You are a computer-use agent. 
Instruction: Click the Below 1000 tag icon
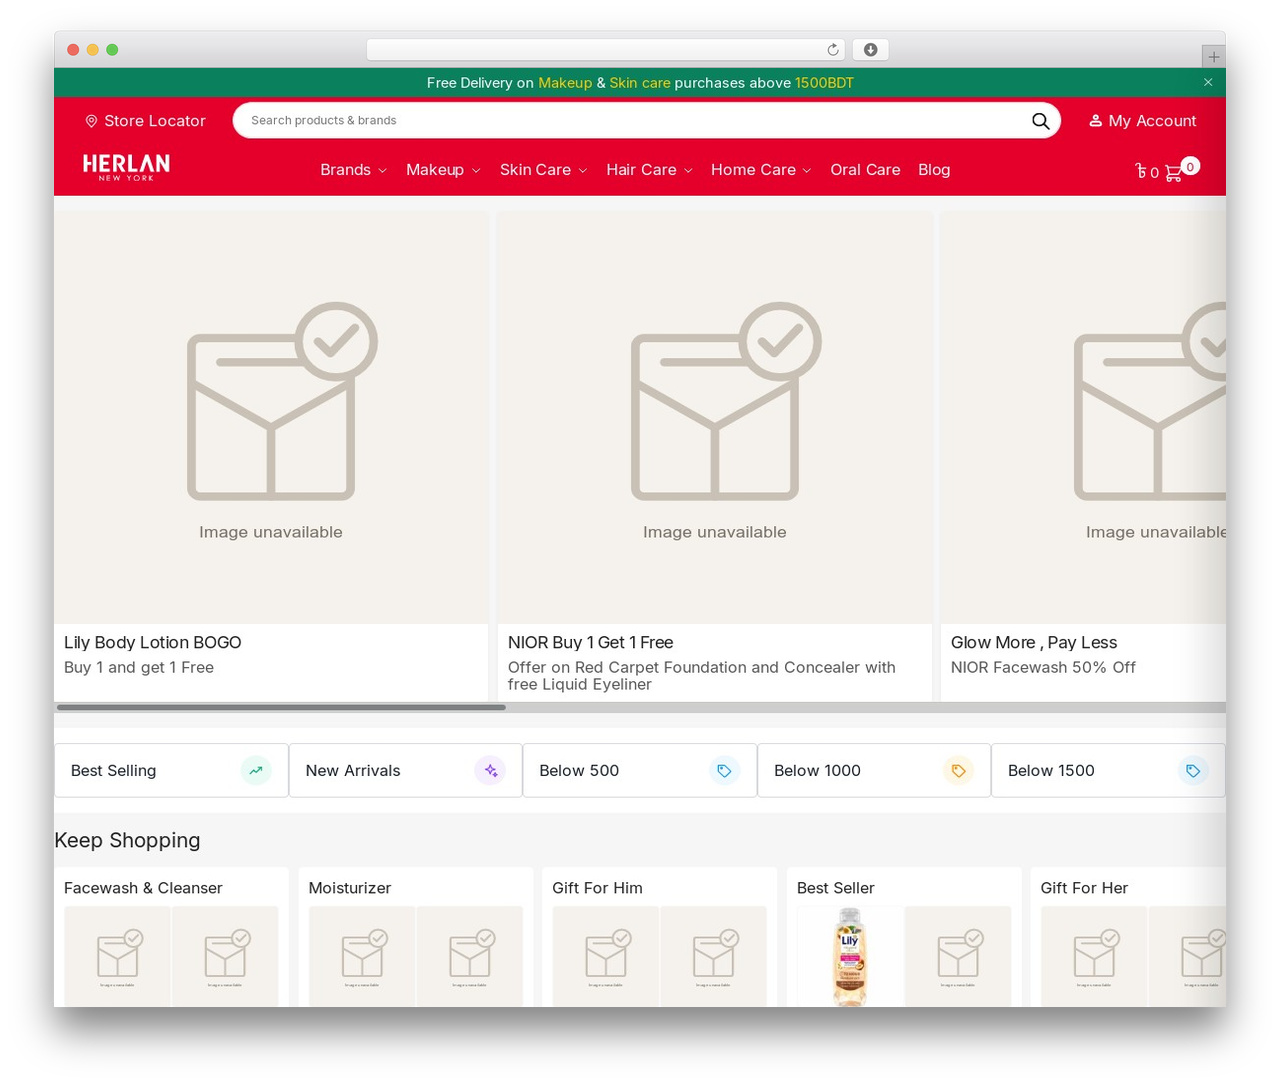tap(958, 771)
